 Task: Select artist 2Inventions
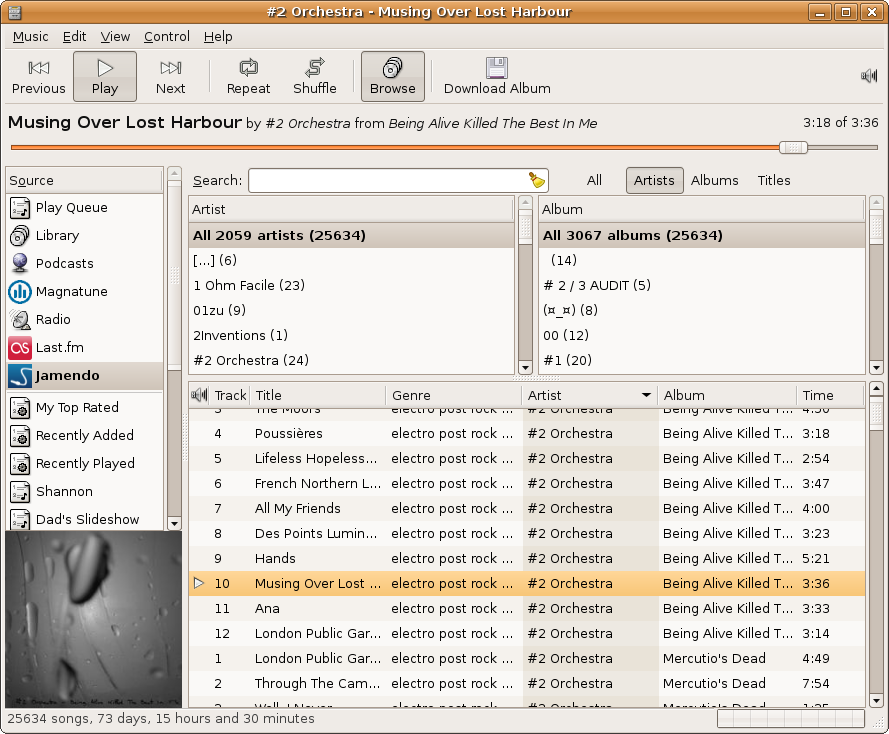click(x=352, y=335)
